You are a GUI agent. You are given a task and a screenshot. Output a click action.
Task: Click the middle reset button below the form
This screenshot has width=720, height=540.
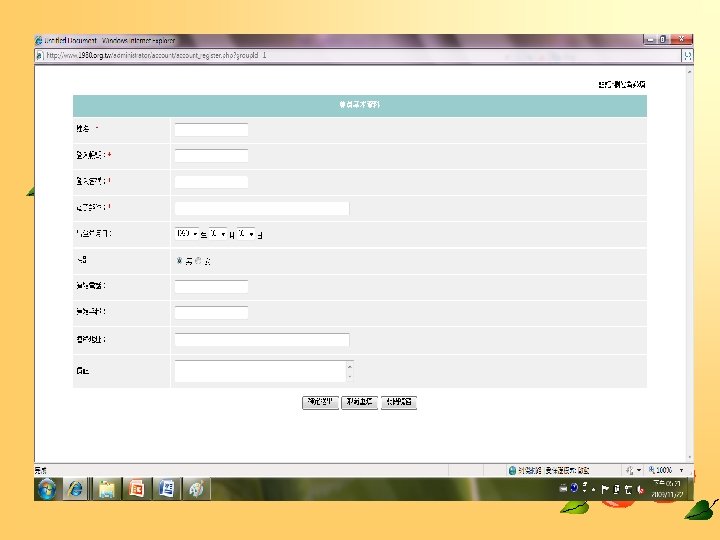coord(360,402)
